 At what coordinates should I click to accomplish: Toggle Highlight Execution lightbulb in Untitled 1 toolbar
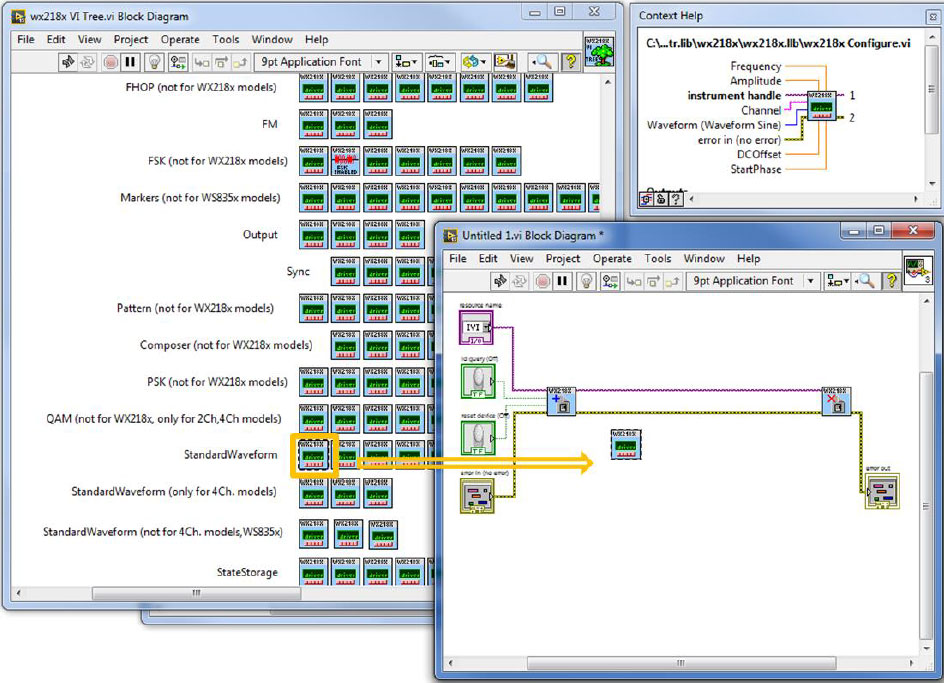pyautogui.click(x=585, y=282)
